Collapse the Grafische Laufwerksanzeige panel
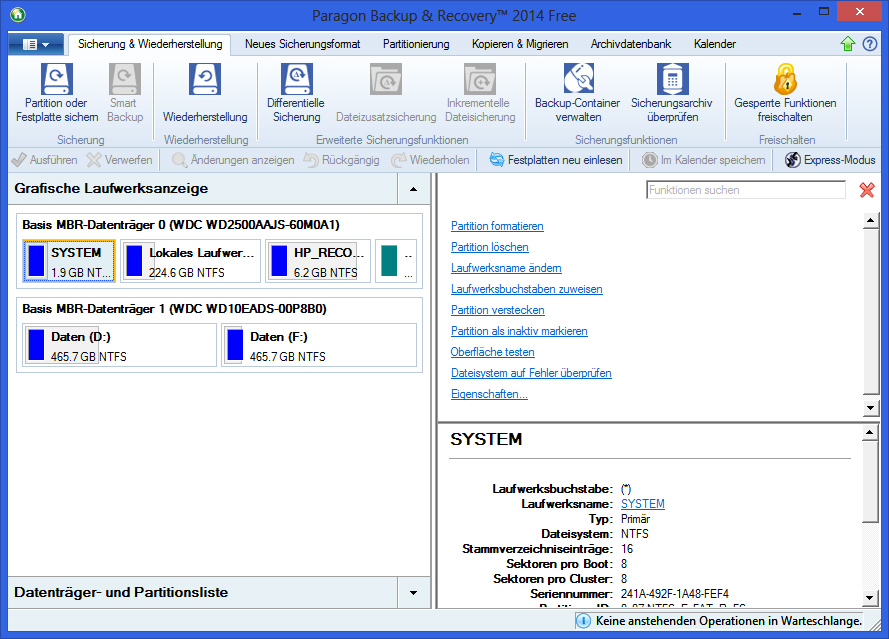889x639 pixels. click(x=413, y=189)
